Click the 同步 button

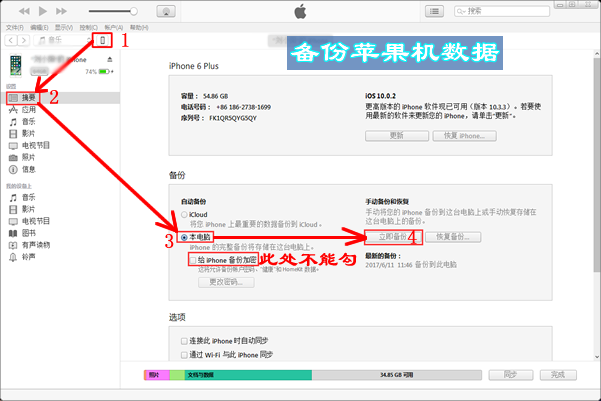pos(511,375)
